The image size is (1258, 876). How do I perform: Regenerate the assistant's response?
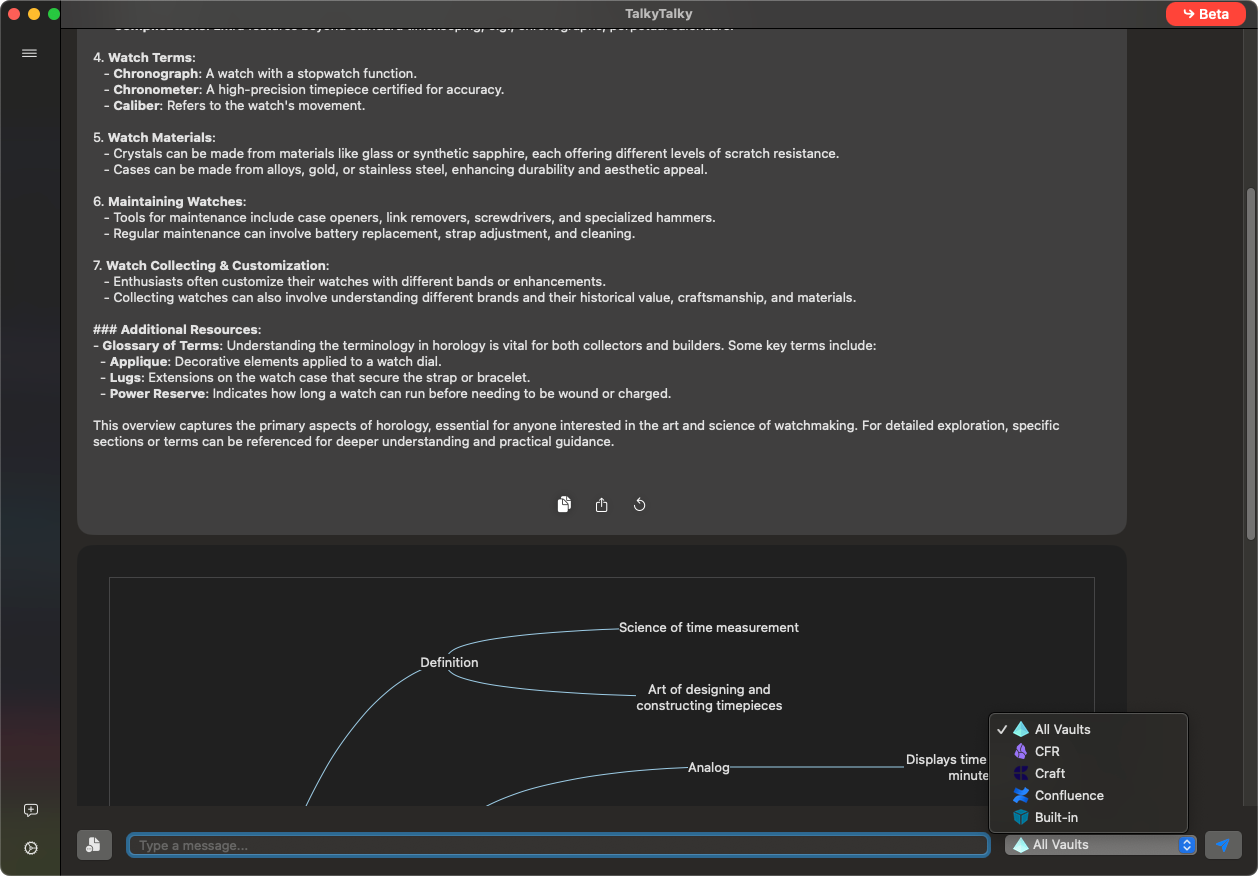(x=639, y=504)
